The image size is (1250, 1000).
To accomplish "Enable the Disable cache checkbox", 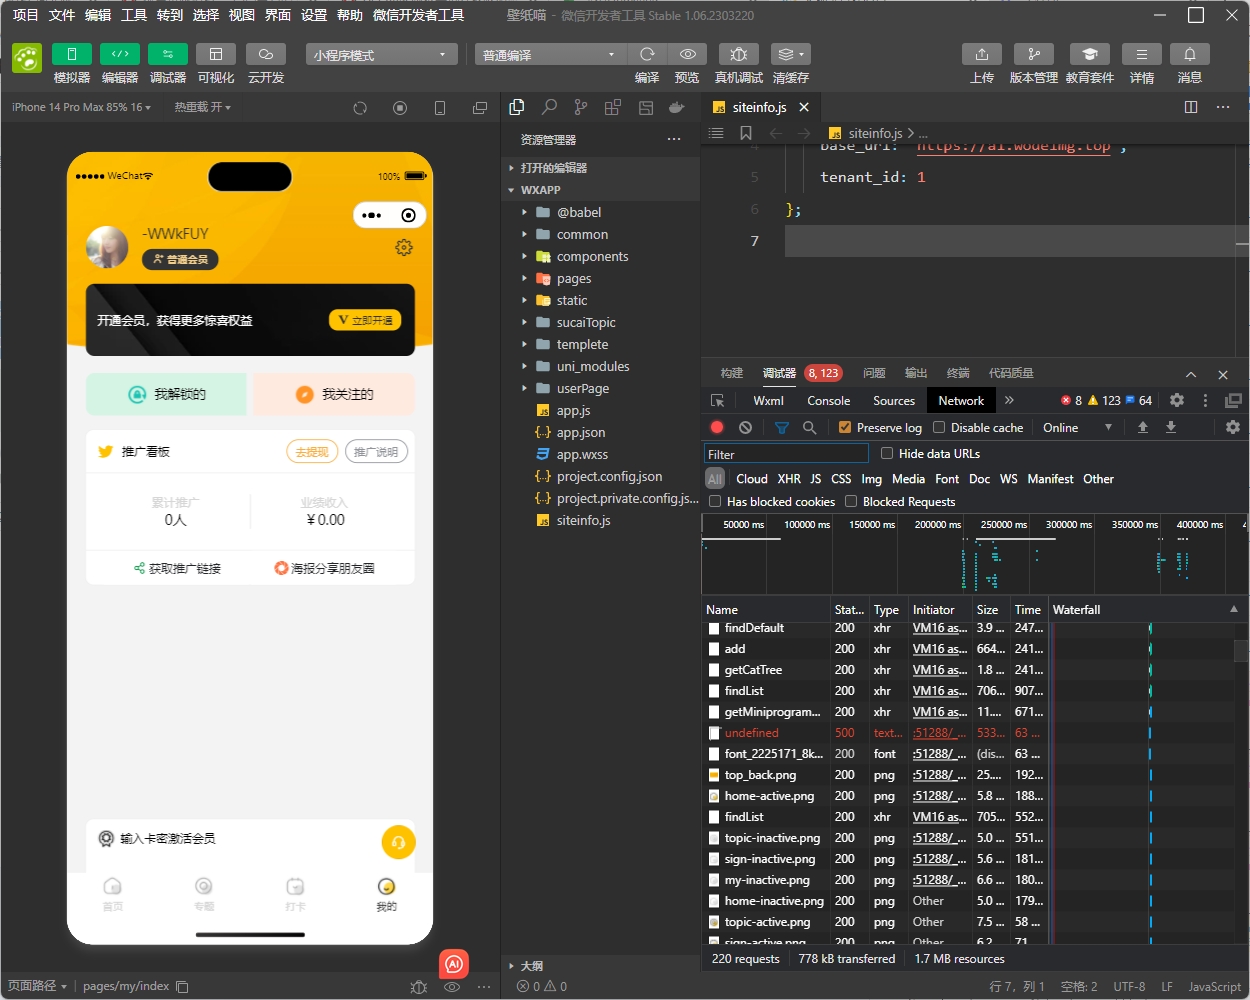I will (x=939, y=427).
